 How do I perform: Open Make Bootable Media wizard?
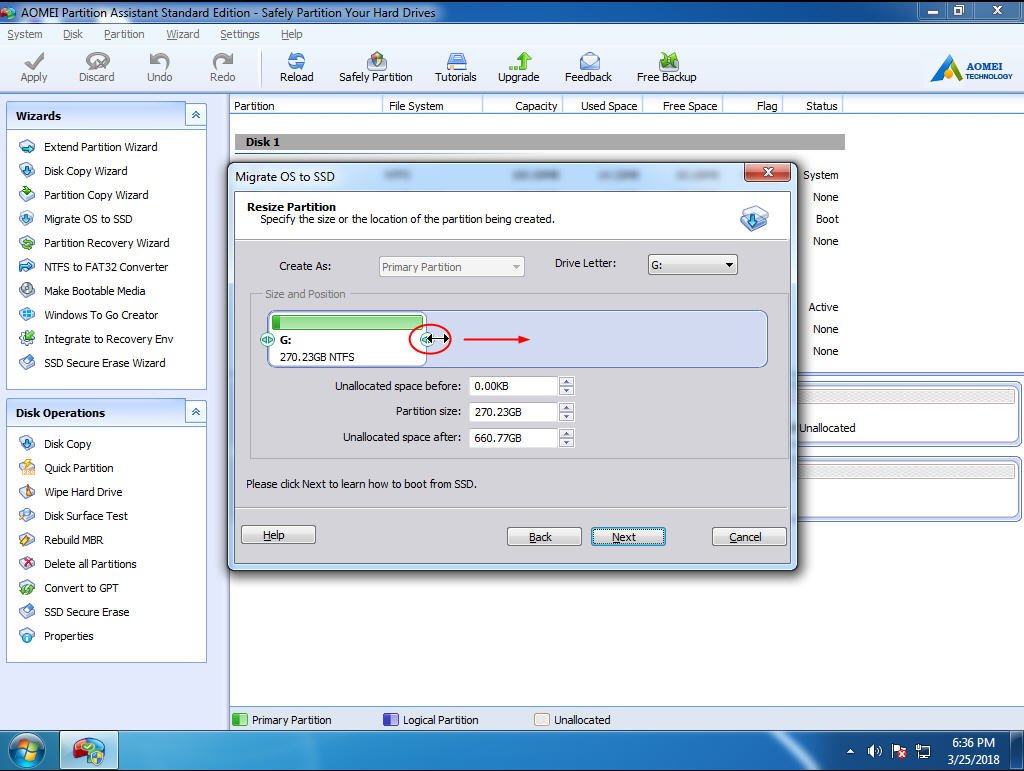(x=95, y=291)
